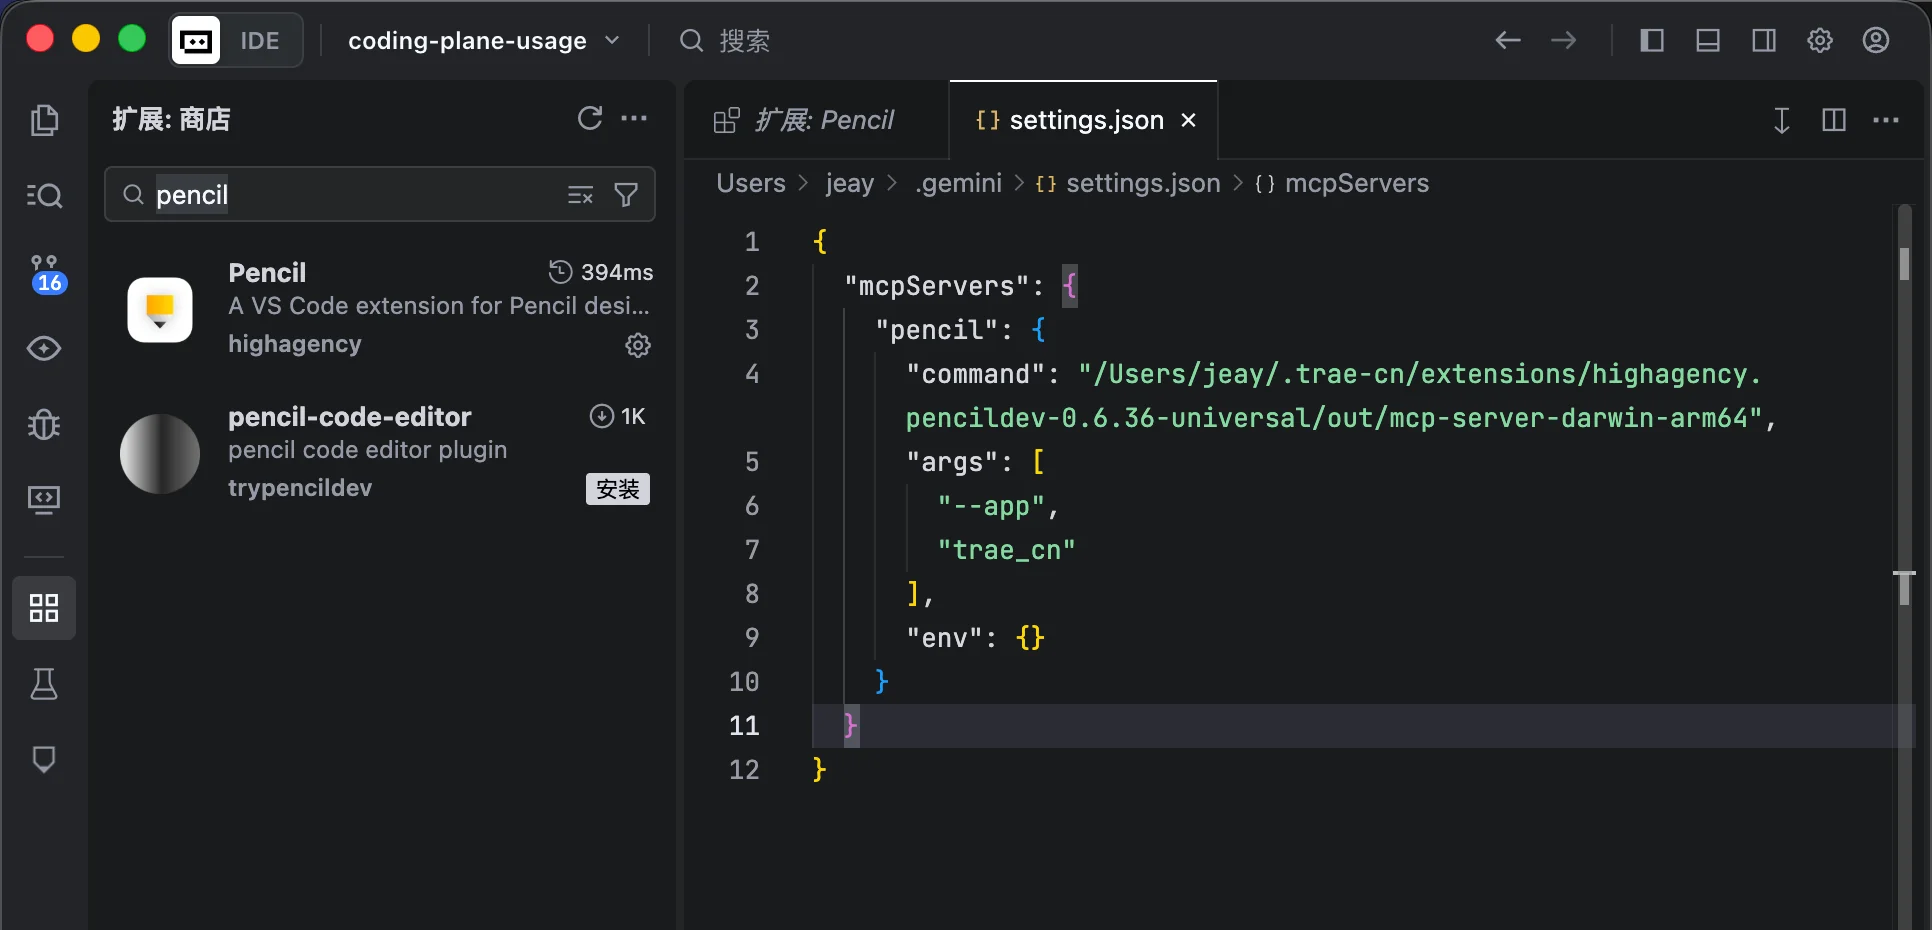The image size is (1932, 930).
Task: Open the security shield icon in sidebar
Action: pos(45,758)
